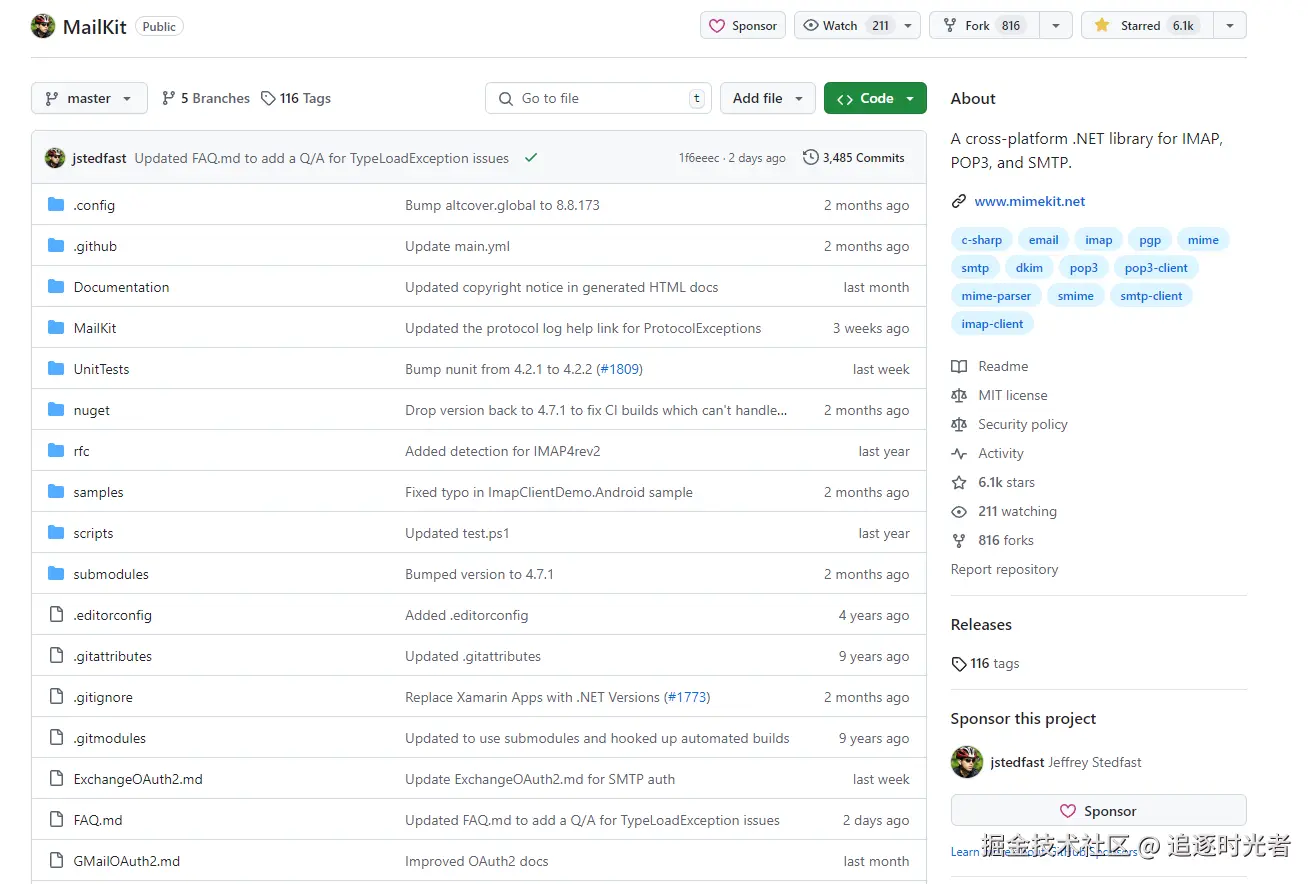Click the history clock icon by 3,485 Commits
The image size is (1316, 884).
tap(811, 158)
